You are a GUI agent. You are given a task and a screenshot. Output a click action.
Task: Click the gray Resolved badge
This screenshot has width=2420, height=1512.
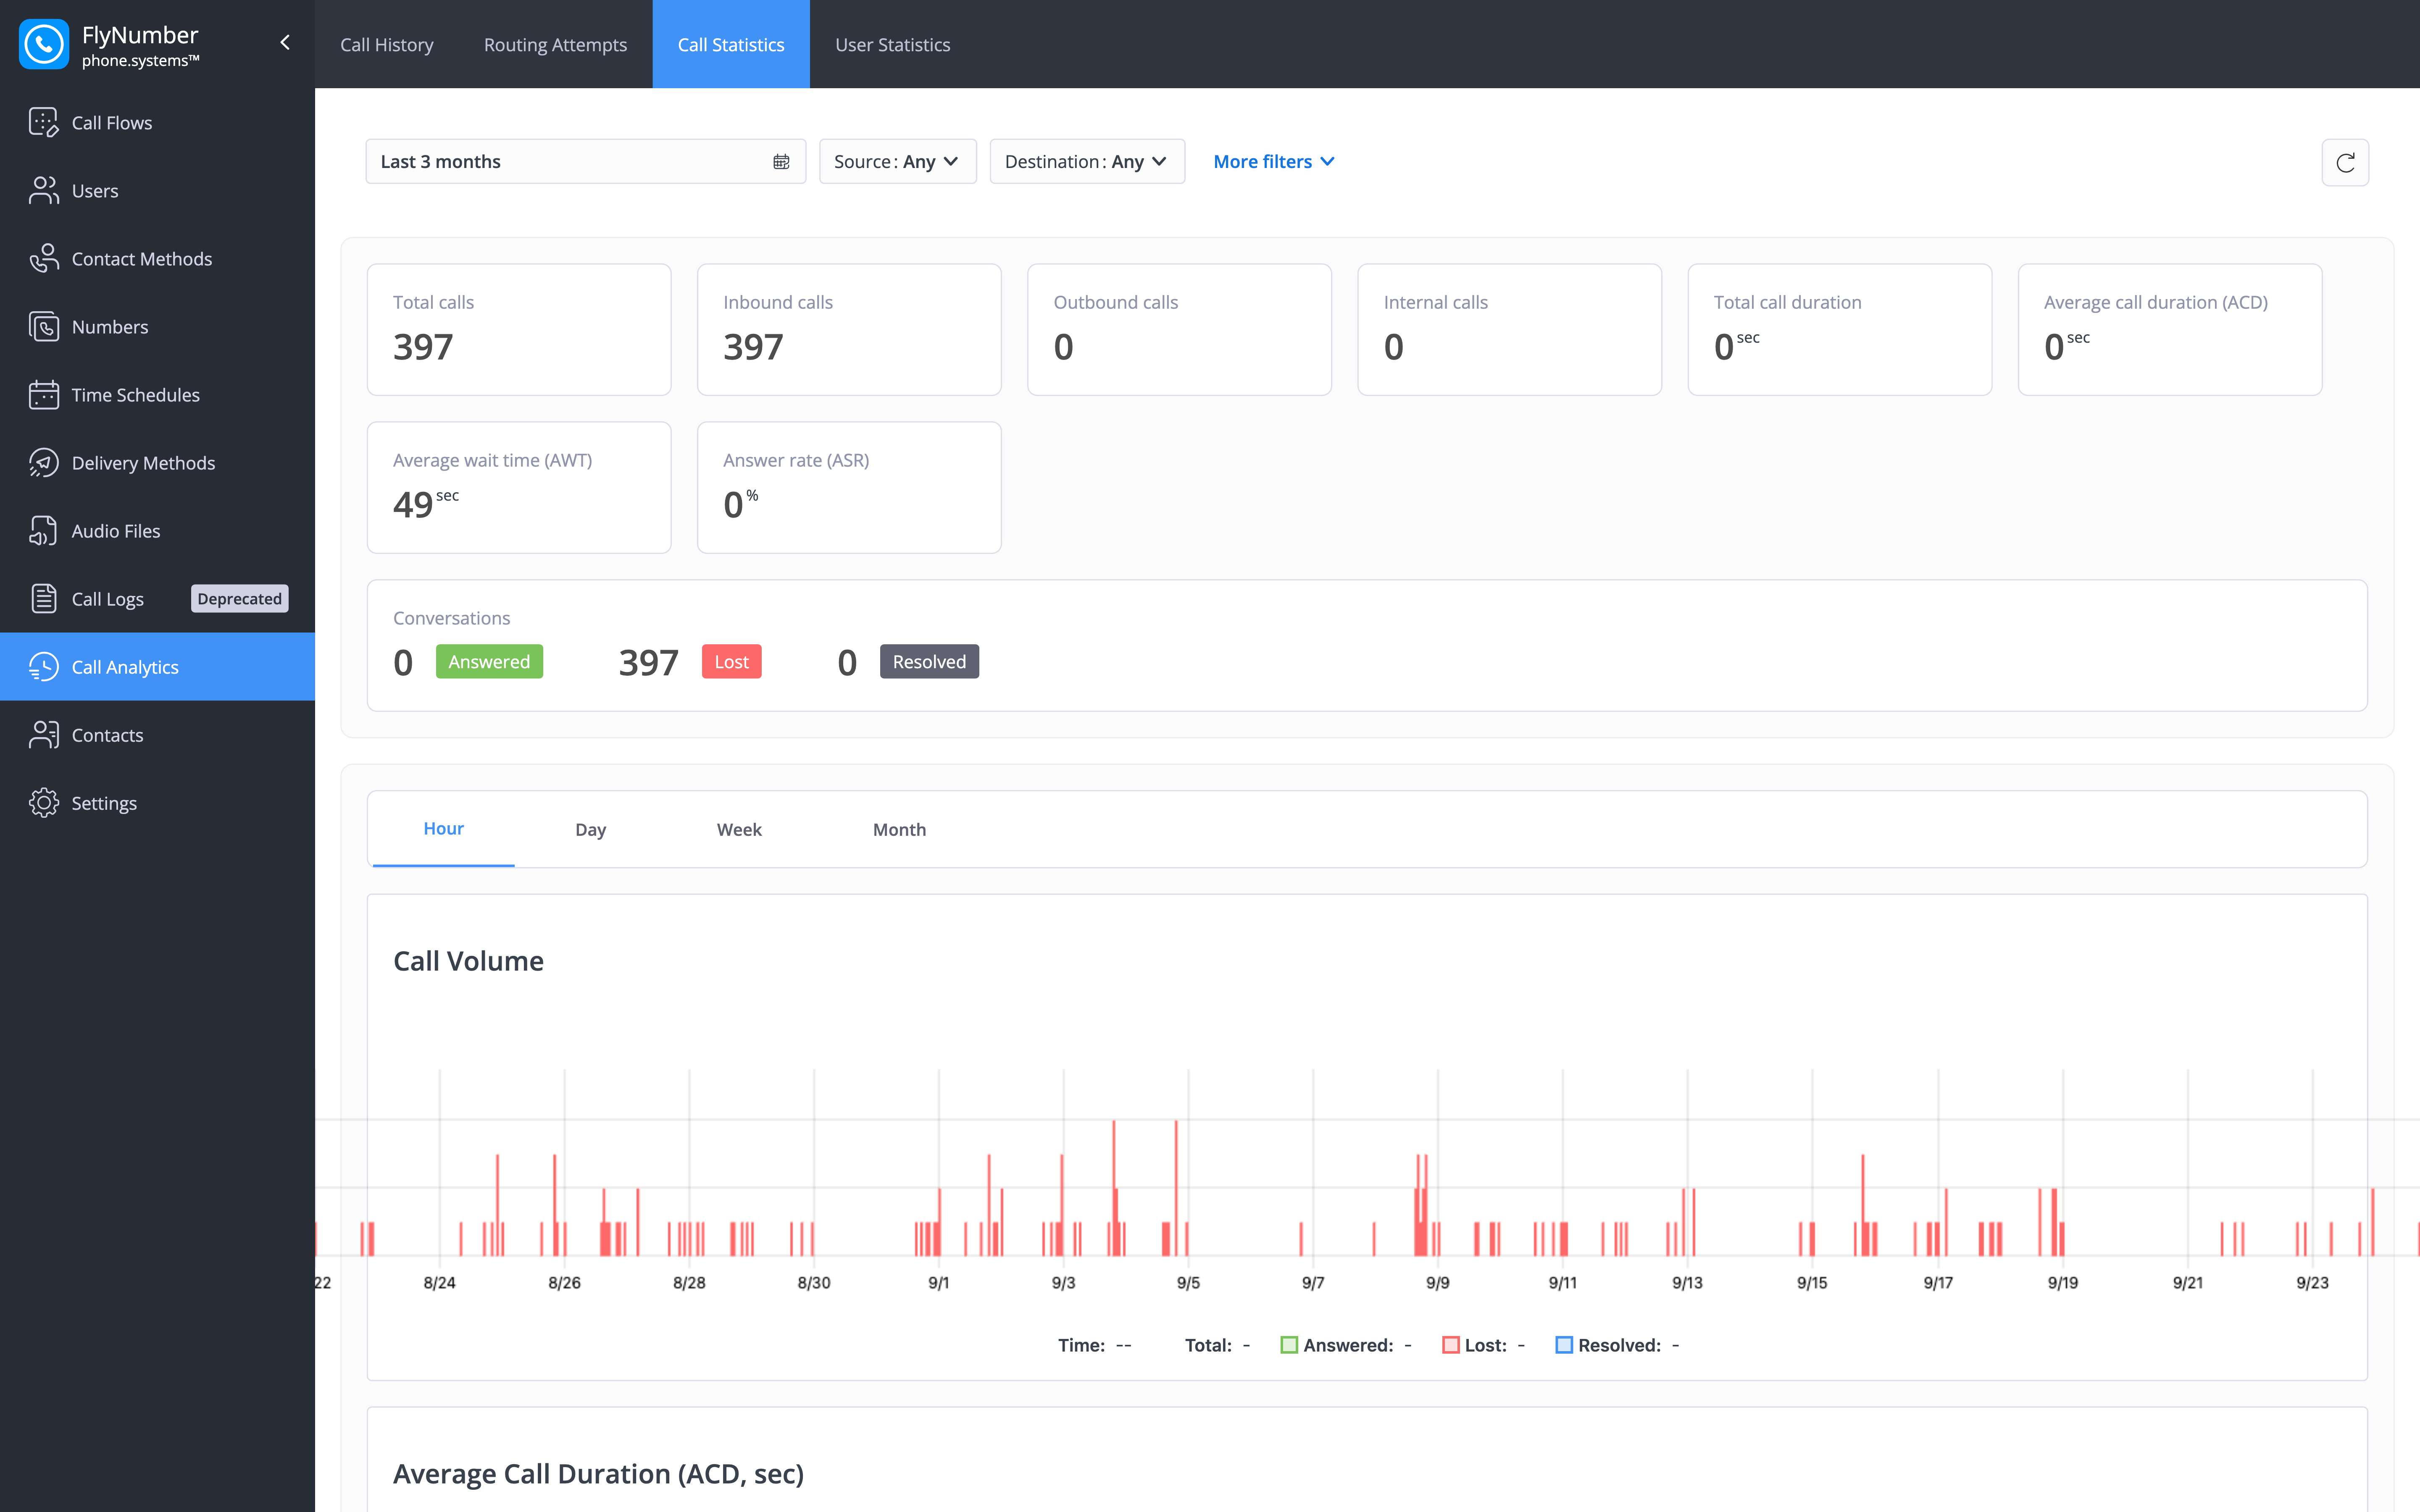tap(929, 661)
